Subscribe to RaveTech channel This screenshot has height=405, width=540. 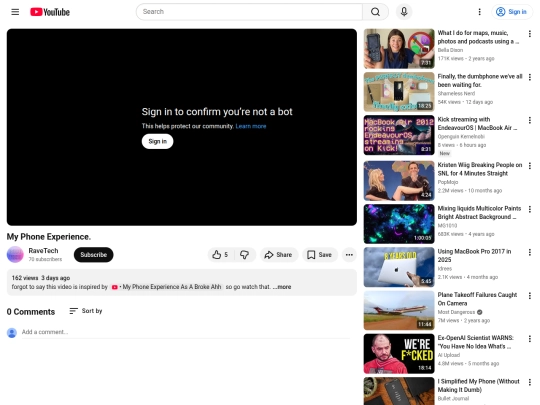point(93,255)
